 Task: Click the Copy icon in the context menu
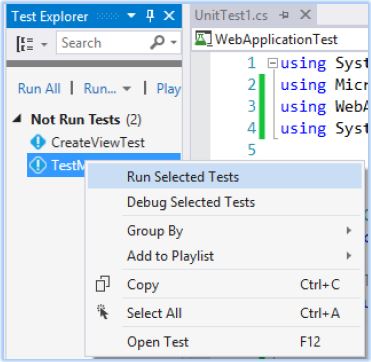click(x=103, y=284)
